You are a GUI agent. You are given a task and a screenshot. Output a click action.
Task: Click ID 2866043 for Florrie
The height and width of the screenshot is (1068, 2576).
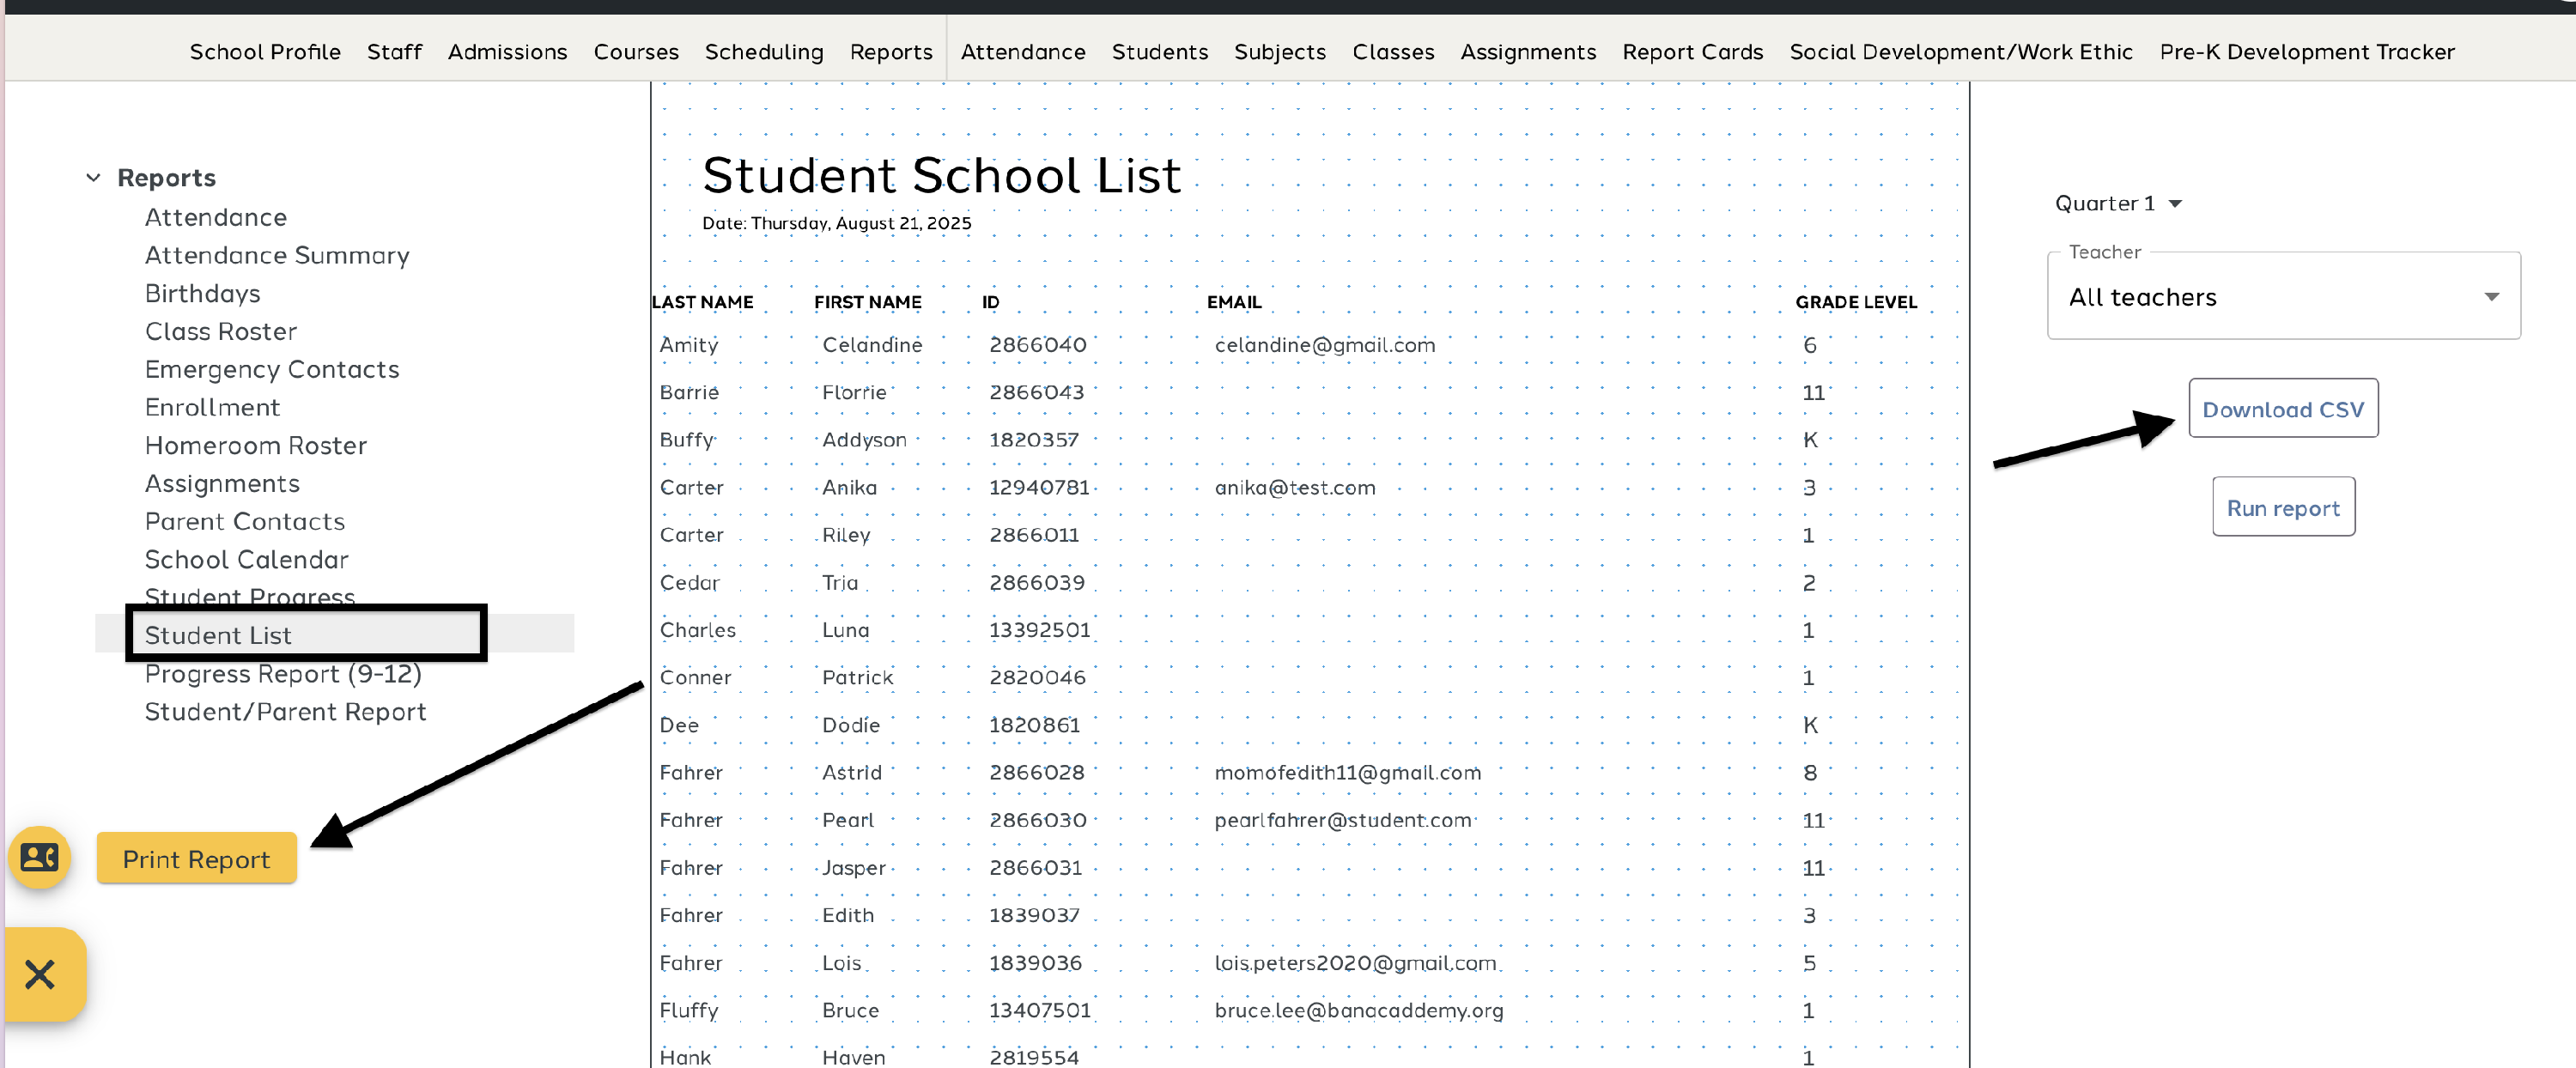coord(1036,392)
